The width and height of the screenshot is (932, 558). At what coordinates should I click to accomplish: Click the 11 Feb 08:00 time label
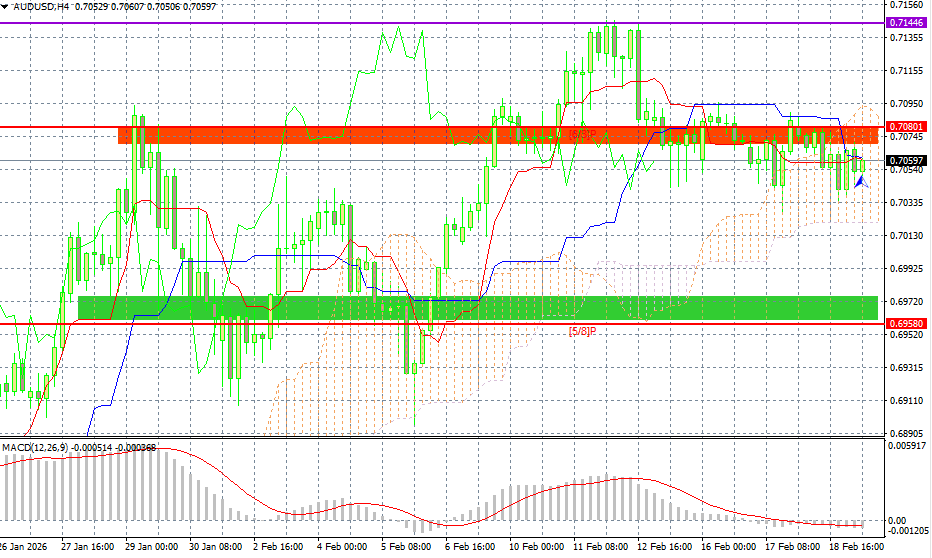tap(600, 546)
